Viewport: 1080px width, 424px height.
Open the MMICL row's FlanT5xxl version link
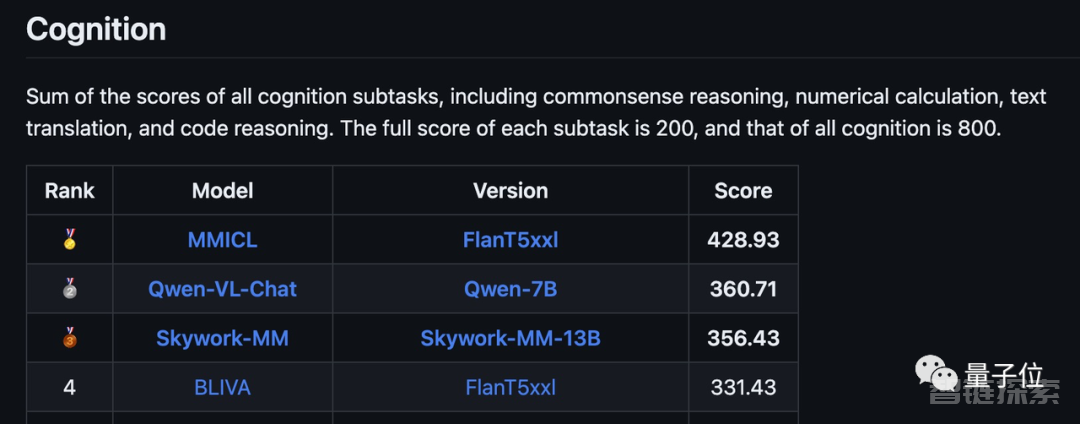[x=510, y=240]
